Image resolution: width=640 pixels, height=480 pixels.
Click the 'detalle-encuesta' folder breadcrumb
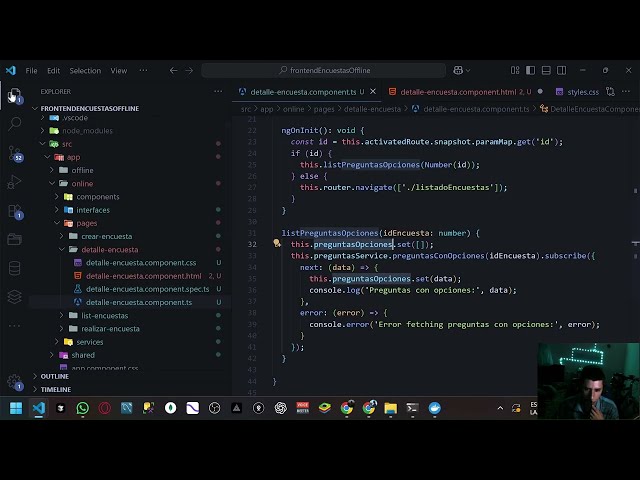click(x=372, y=109)
